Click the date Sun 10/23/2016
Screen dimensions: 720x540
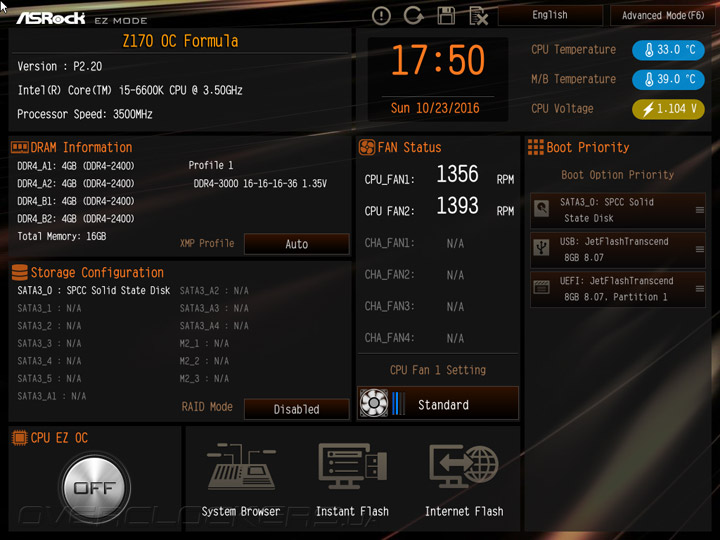click(x=435, y=108)
